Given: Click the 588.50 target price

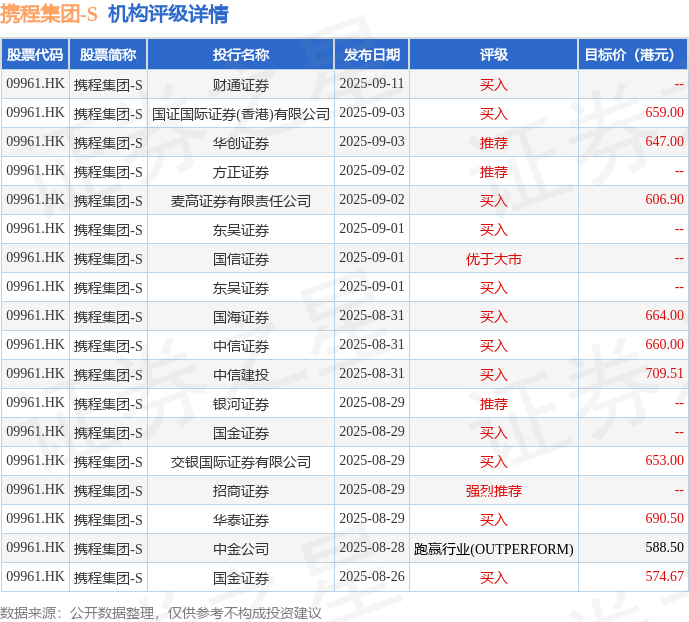Looking at the screenshot, I should [664, 547].
